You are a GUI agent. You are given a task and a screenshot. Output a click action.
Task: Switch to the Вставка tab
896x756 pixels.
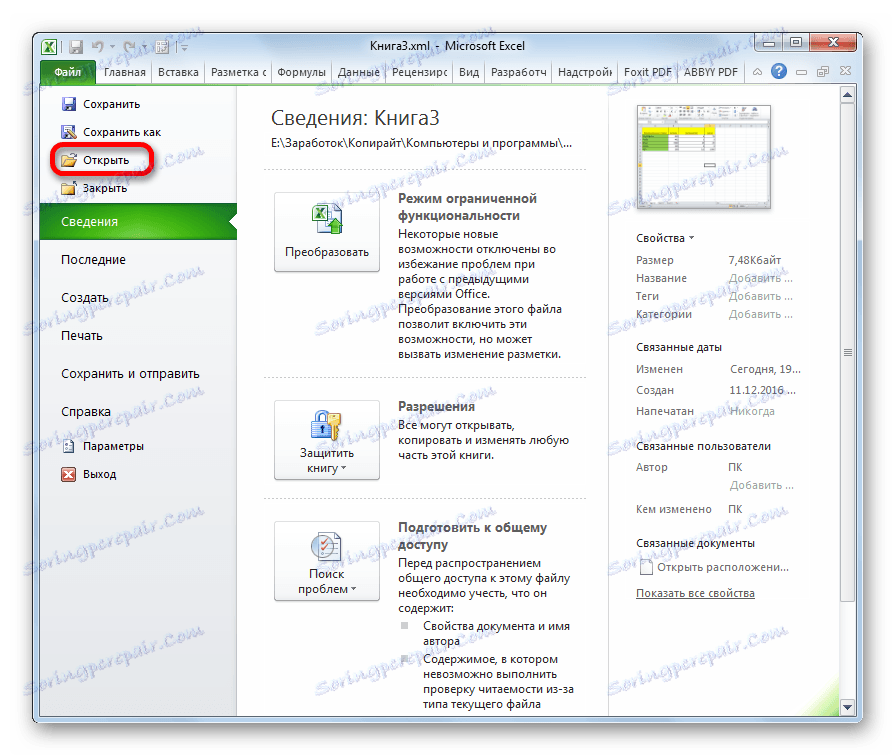[178, 73]
